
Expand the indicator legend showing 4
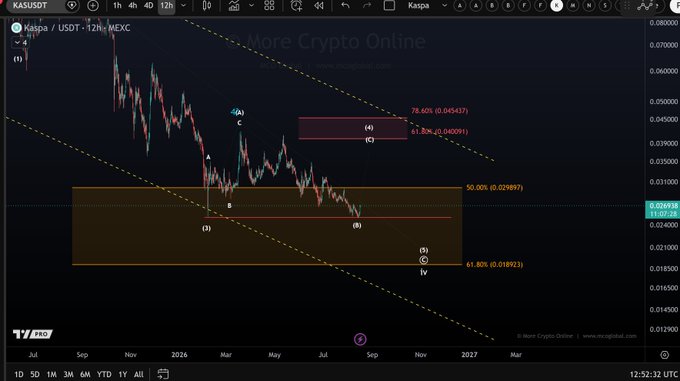[x=21, y=42]
